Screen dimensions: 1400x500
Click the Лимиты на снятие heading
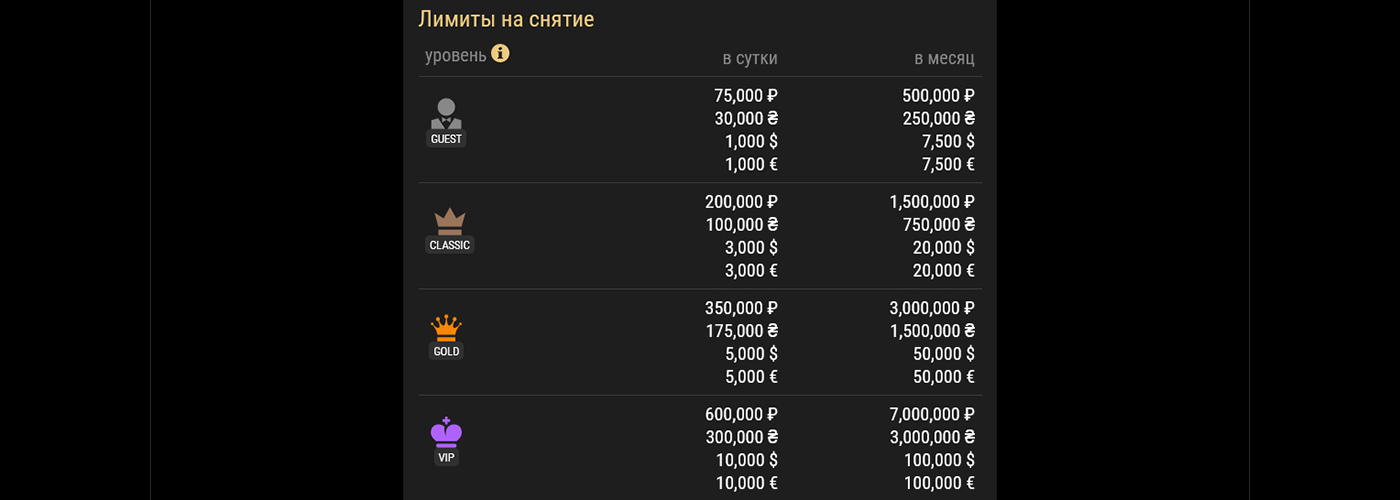coord(506,19)
